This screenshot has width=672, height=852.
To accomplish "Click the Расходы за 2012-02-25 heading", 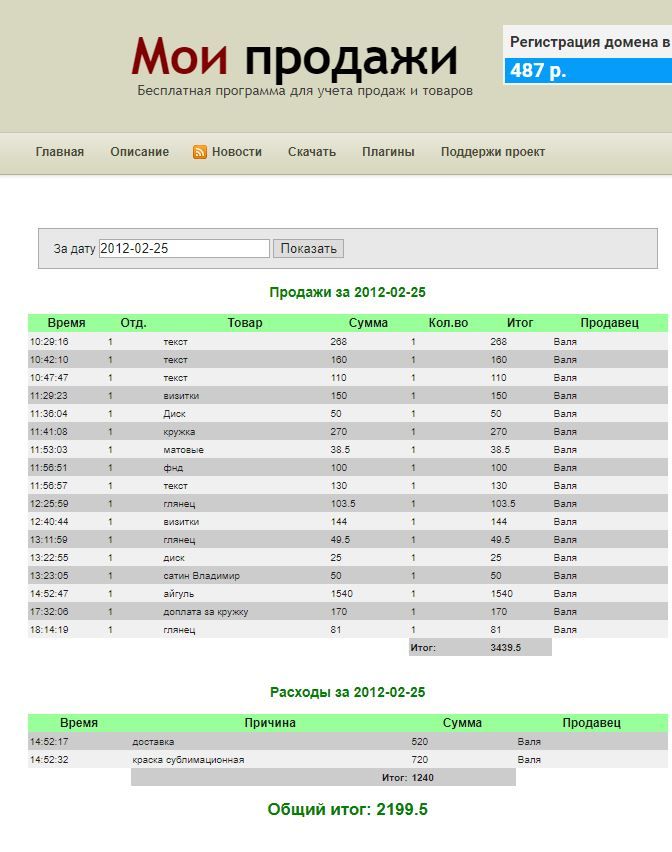I will click(x=348, y=692).
